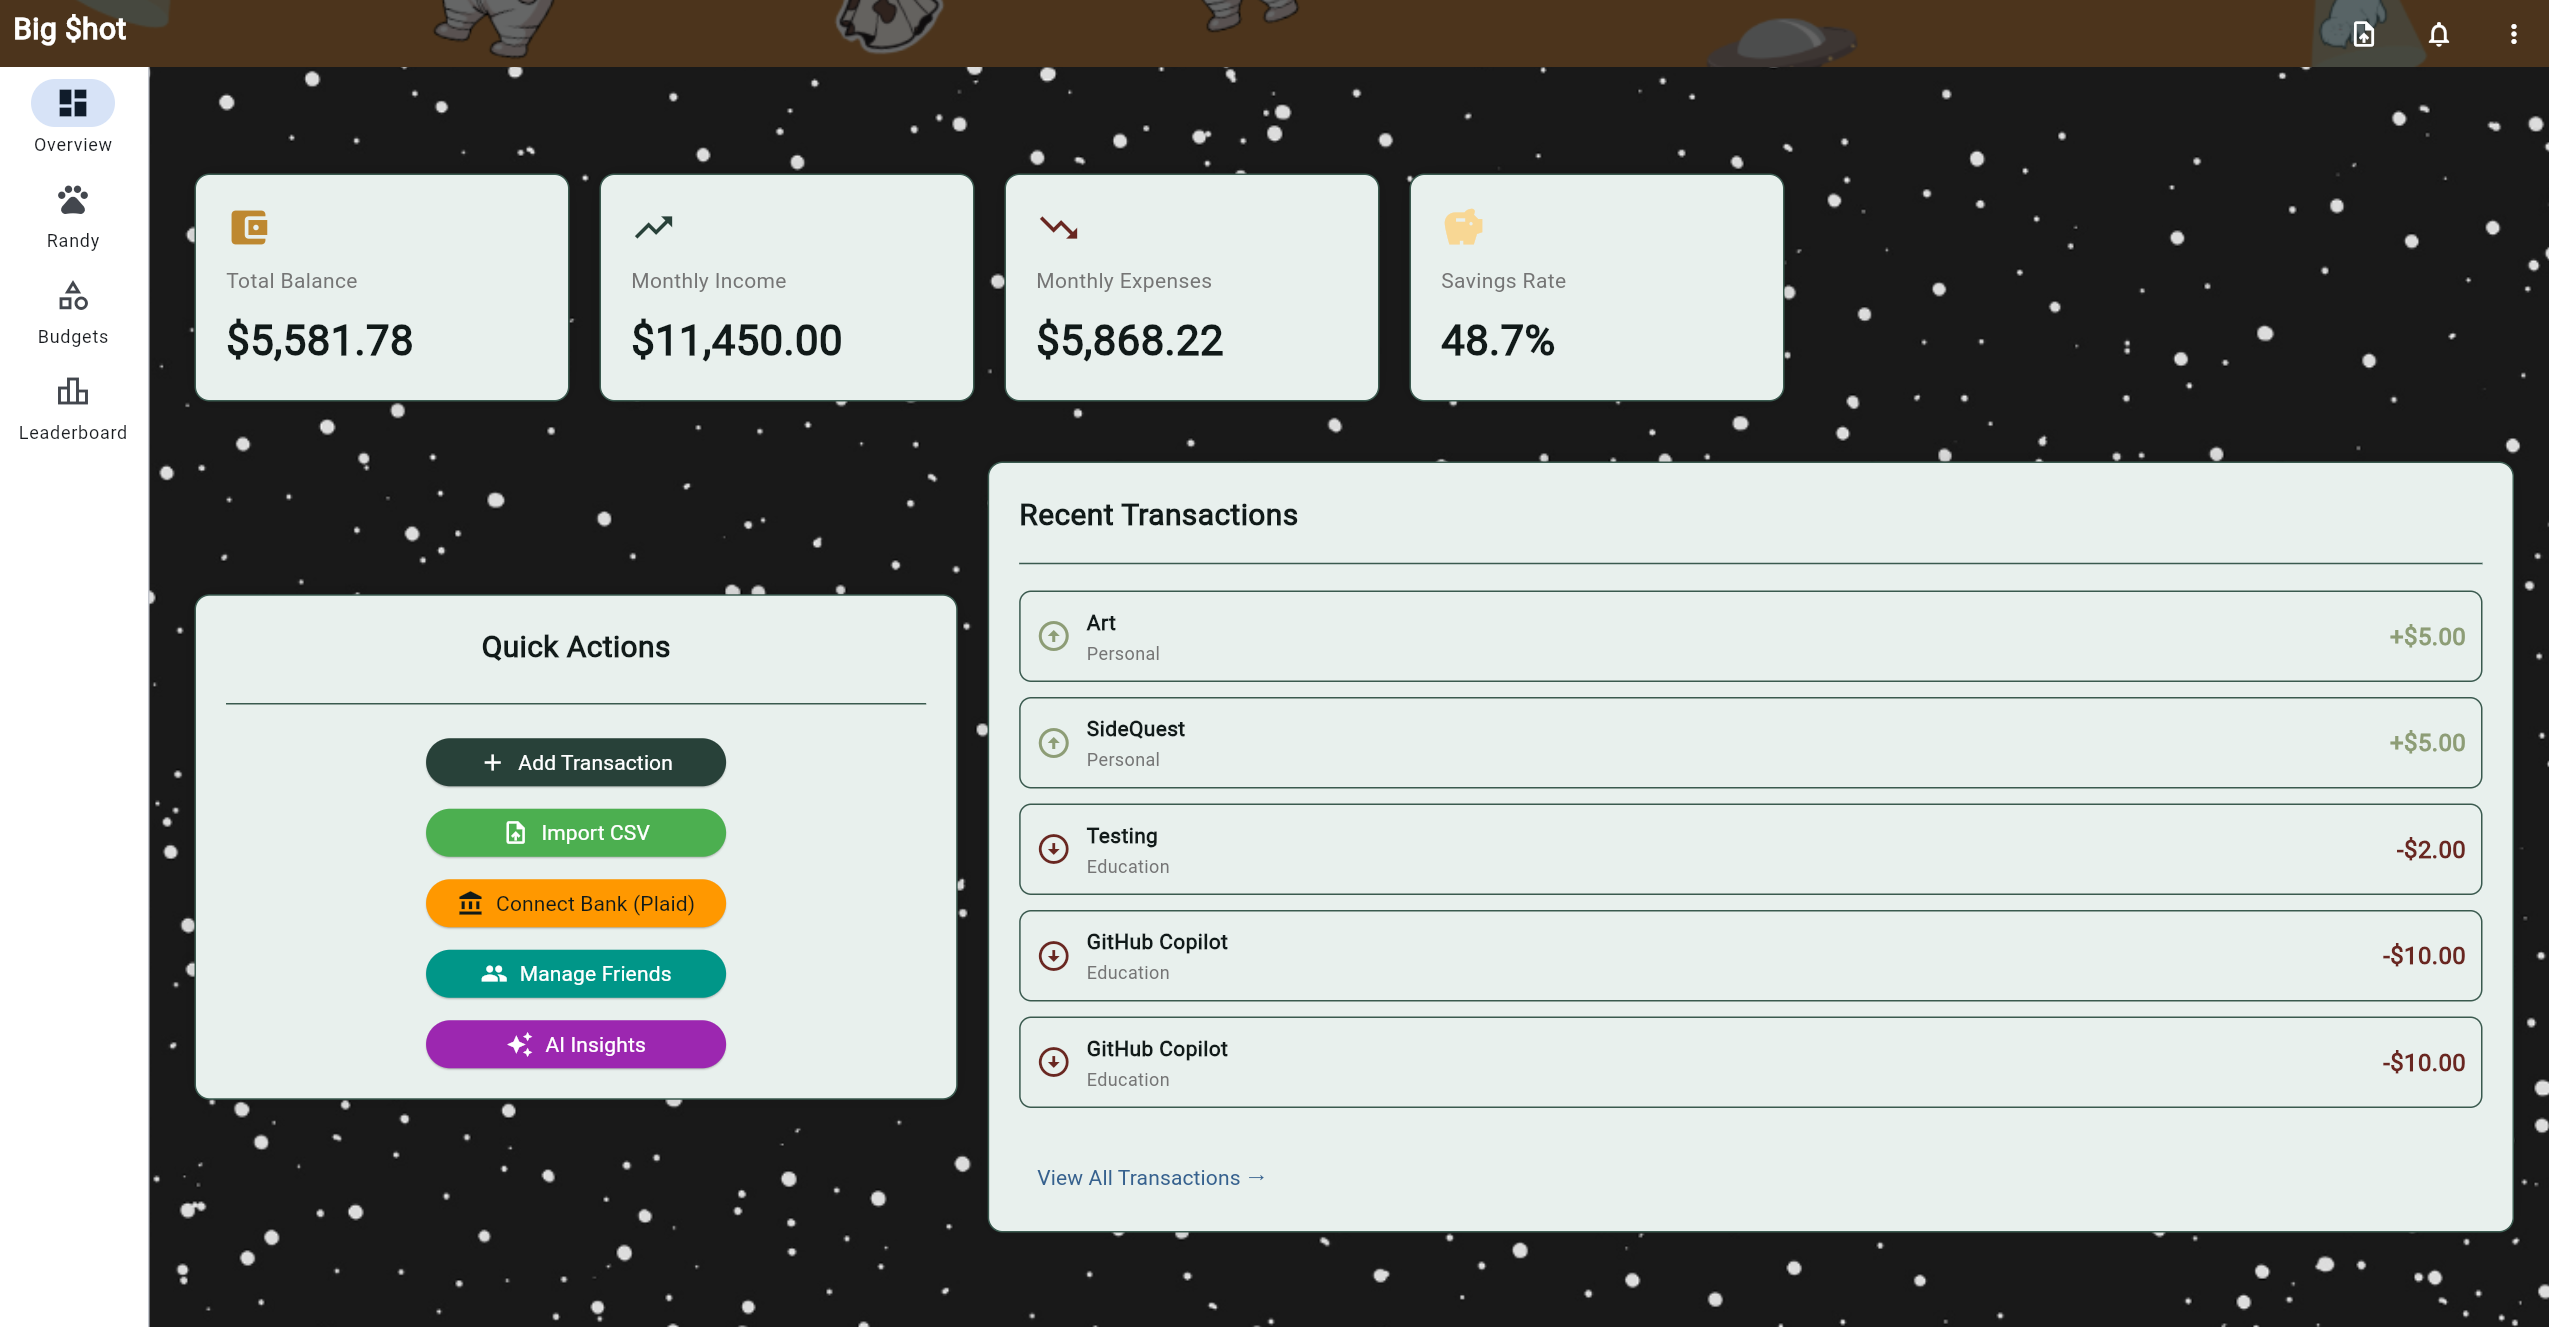Follow the View All Transactions link

coord(1150,1177)
